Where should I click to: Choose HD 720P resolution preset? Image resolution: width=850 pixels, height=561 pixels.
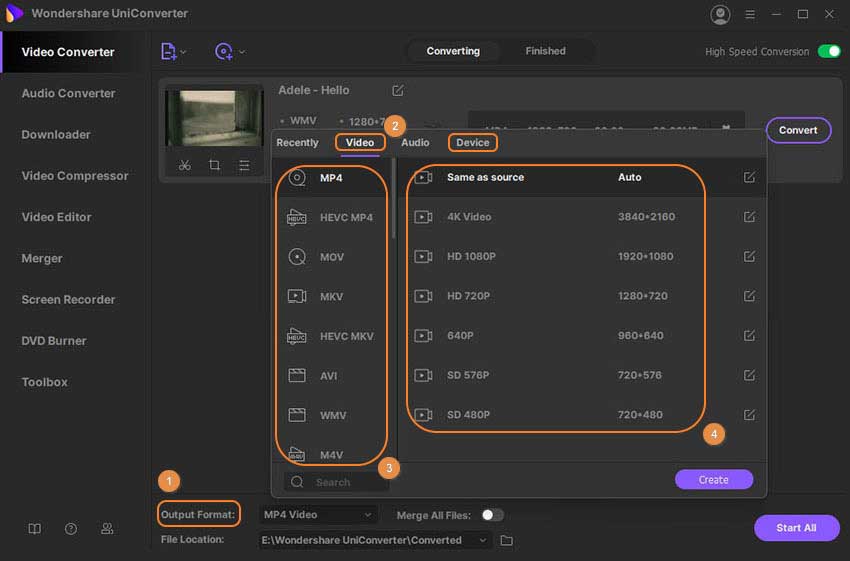(583, 296)
